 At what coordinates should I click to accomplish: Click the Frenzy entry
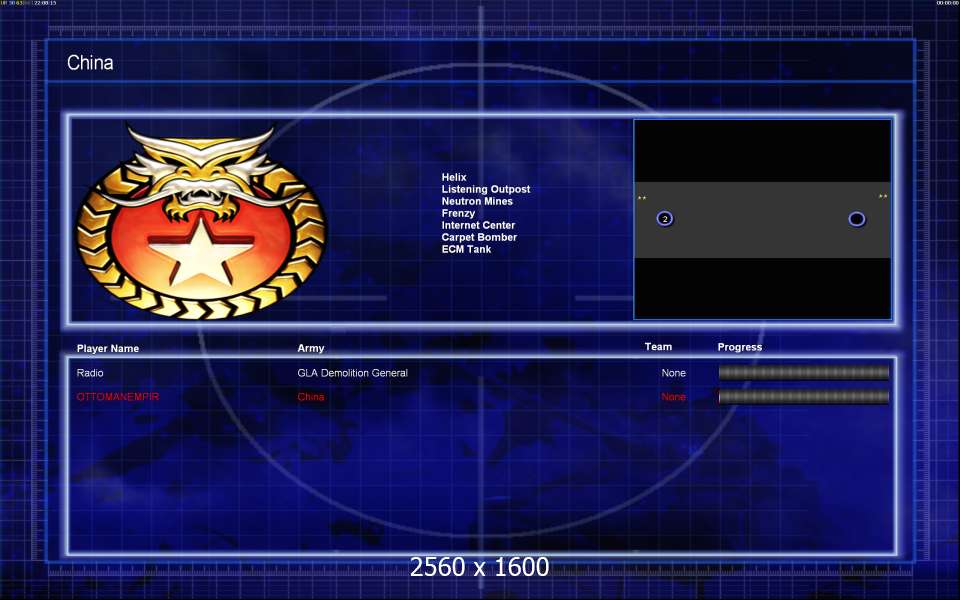[x=458, y=213]
